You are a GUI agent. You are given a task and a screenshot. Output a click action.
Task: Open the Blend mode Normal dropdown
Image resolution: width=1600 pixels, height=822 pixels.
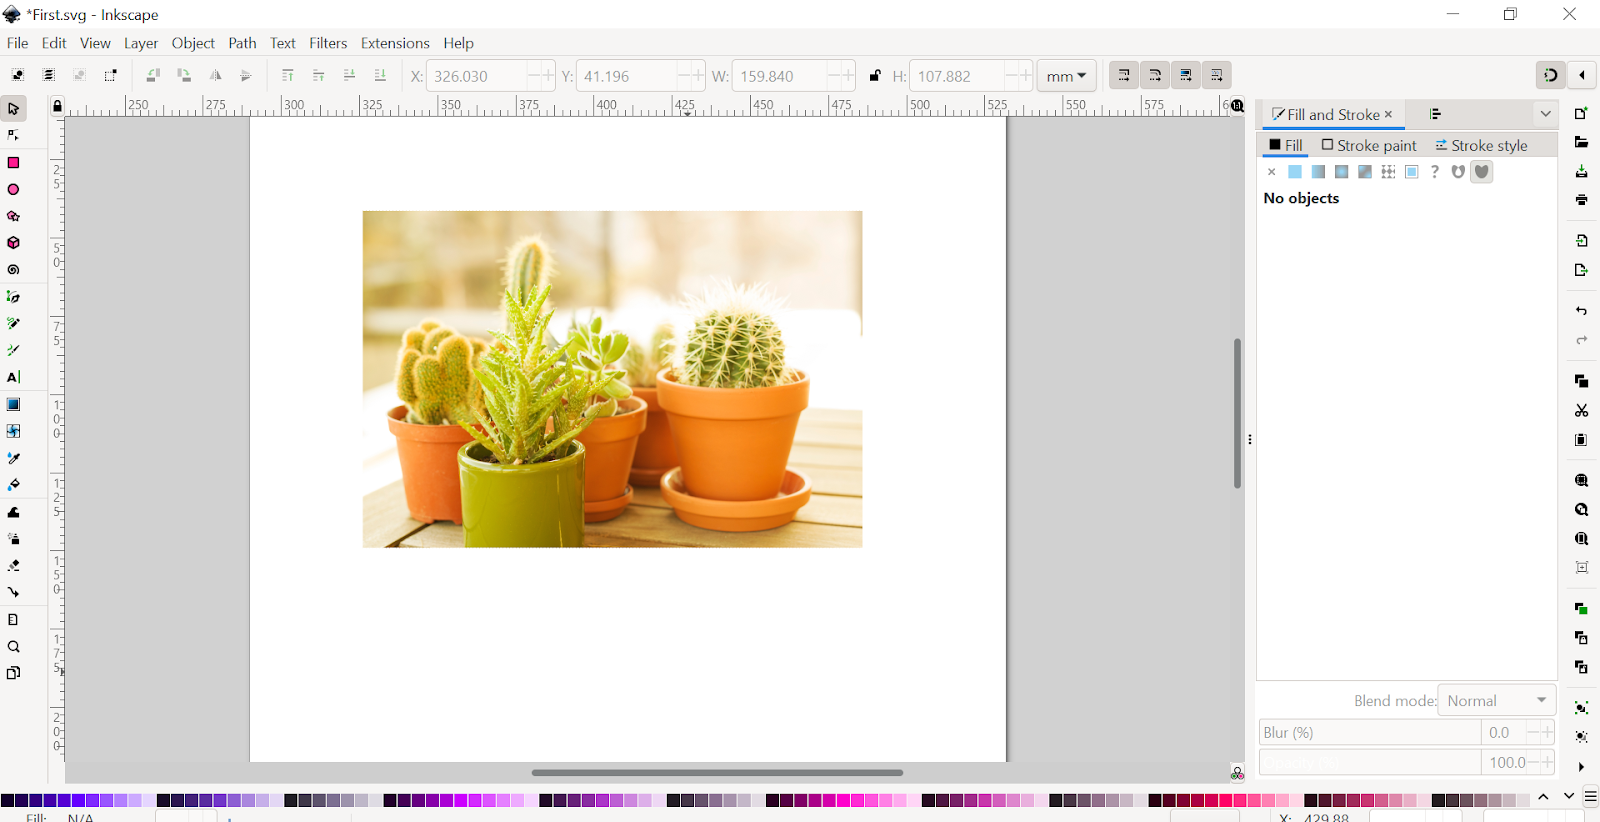(x=1496, y=700)
